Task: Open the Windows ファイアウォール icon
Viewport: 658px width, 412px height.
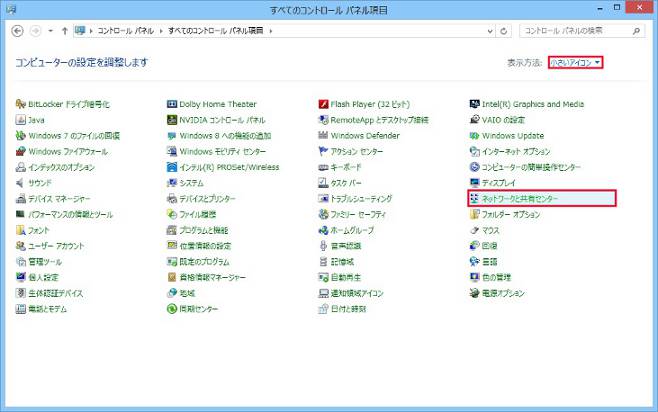Action: pyautogui.click(x=21, y=151)
